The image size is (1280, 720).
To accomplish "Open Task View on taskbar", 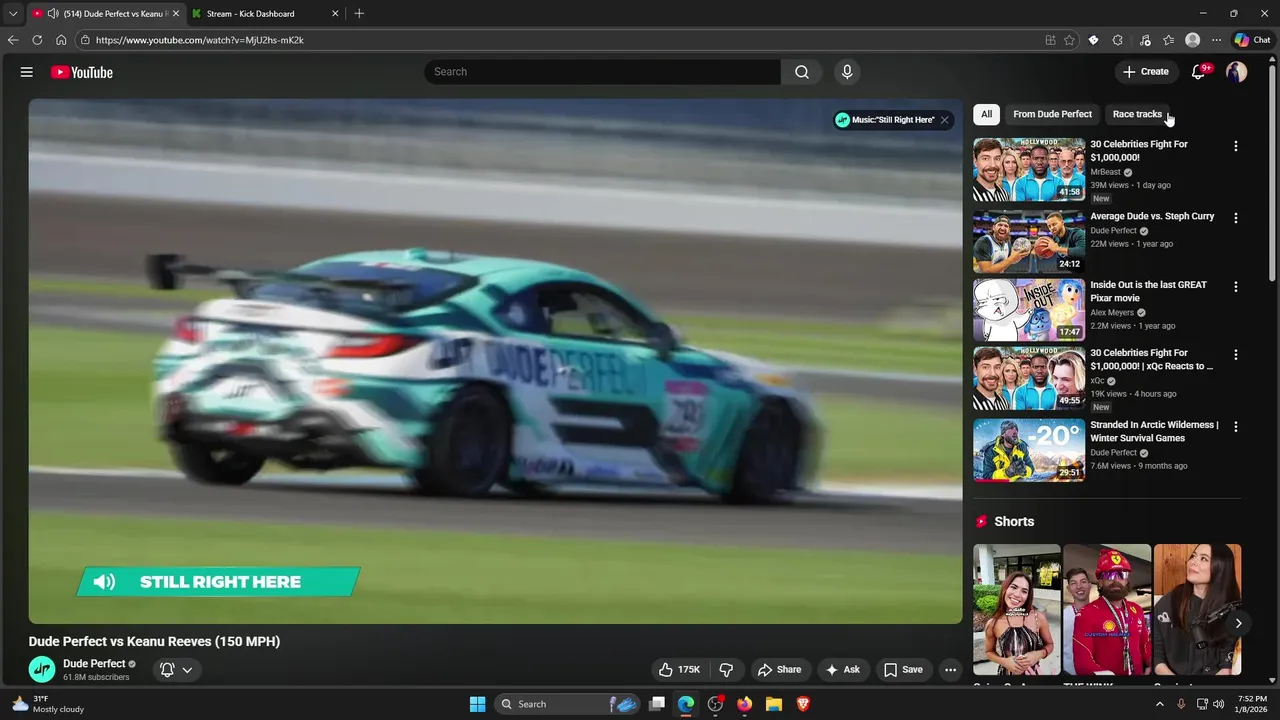I will pyautogui.click(x=657, y=704).
